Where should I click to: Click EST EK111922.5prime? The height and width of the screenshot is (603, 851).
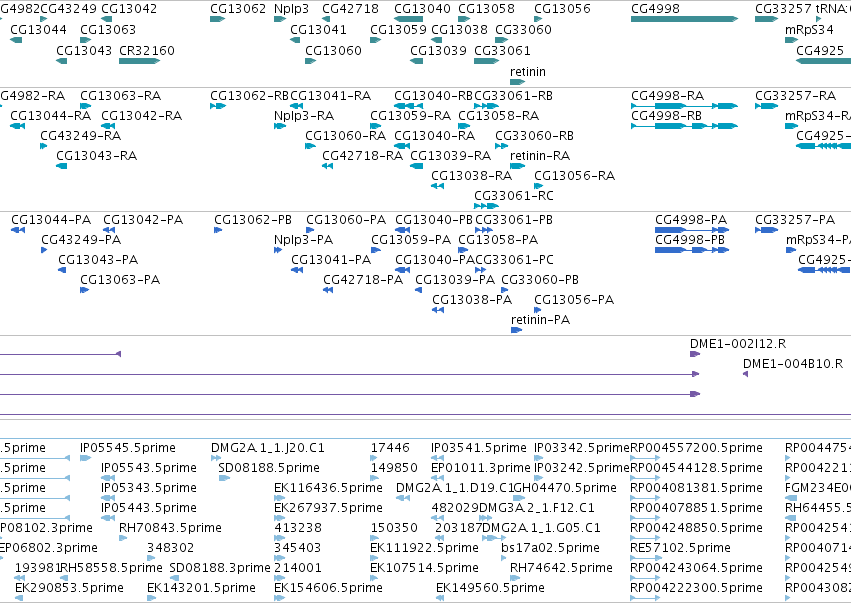424,548
